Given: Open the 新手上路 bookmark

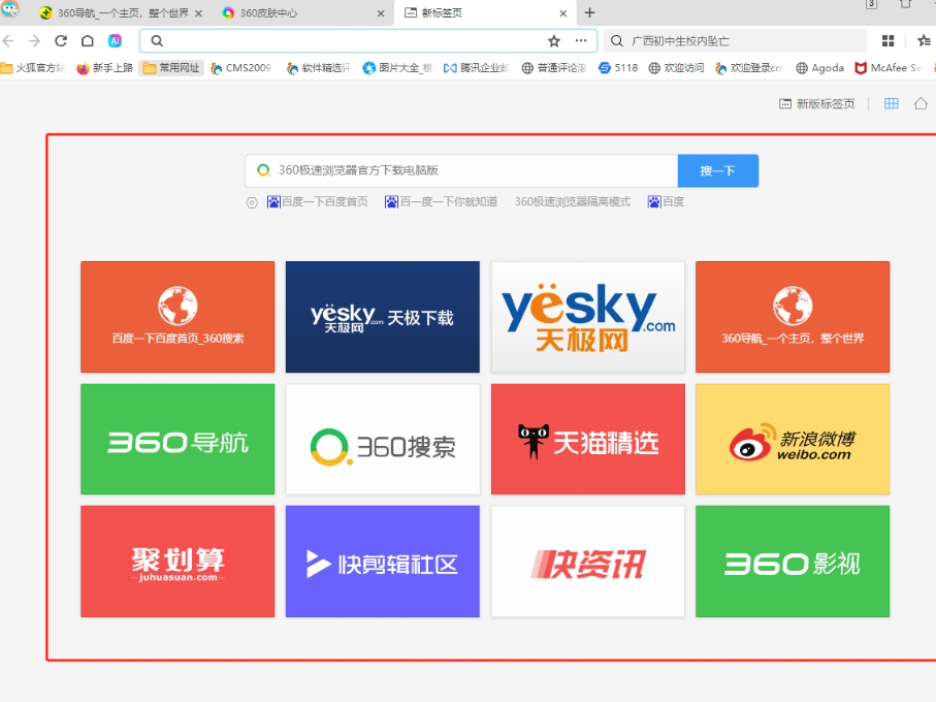Looking at the screenshot, I should [104, 68].
